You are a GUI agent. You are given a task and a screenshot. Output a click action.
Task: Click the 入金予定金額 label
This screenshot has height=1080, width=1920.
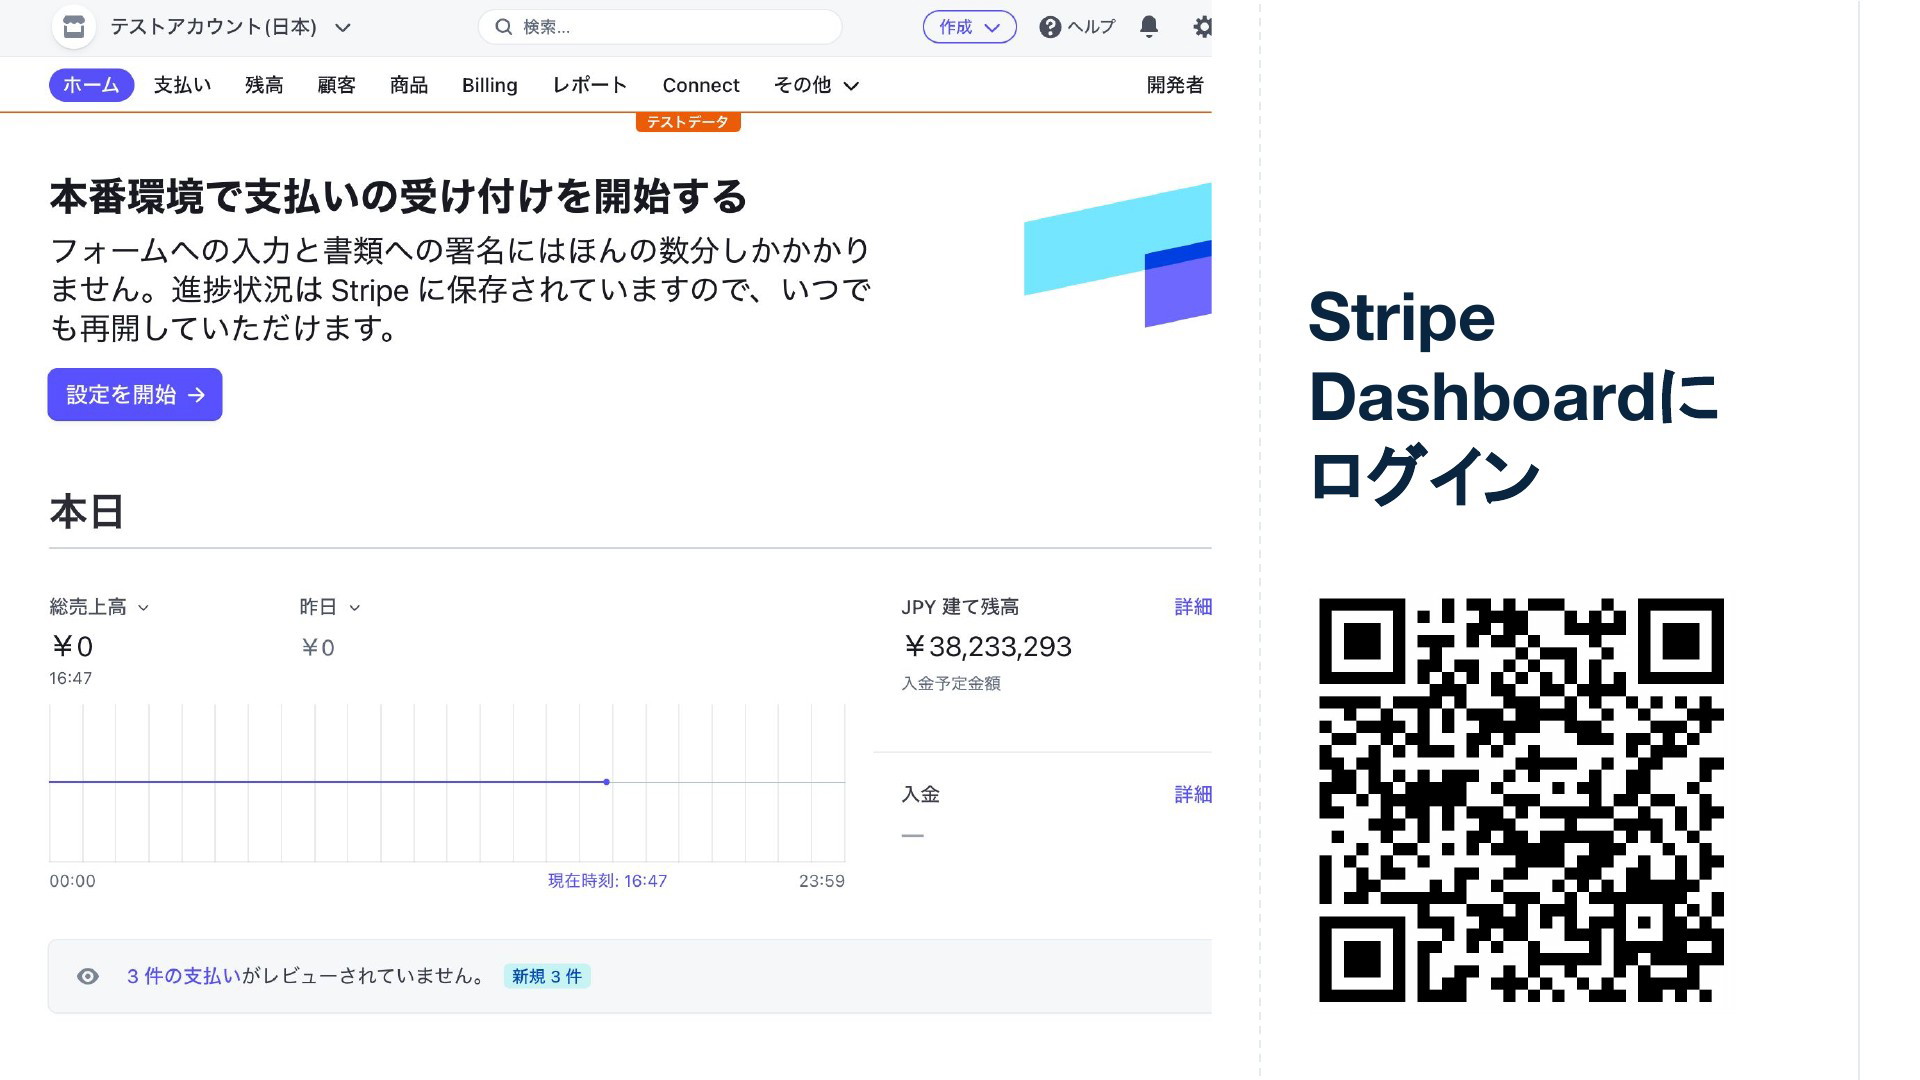pyautogui.click(x=951, y=683)
